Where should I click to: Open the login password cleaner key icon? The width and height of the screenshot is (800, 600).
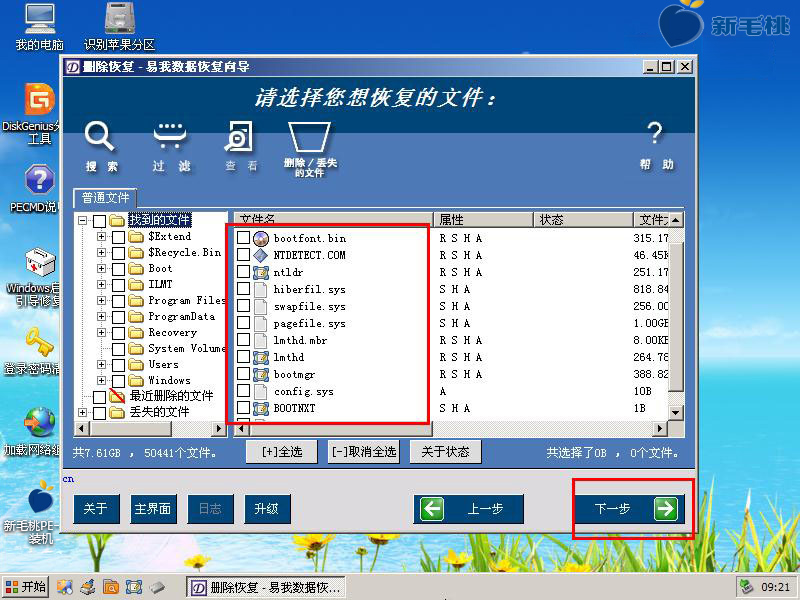coord(39,342)
